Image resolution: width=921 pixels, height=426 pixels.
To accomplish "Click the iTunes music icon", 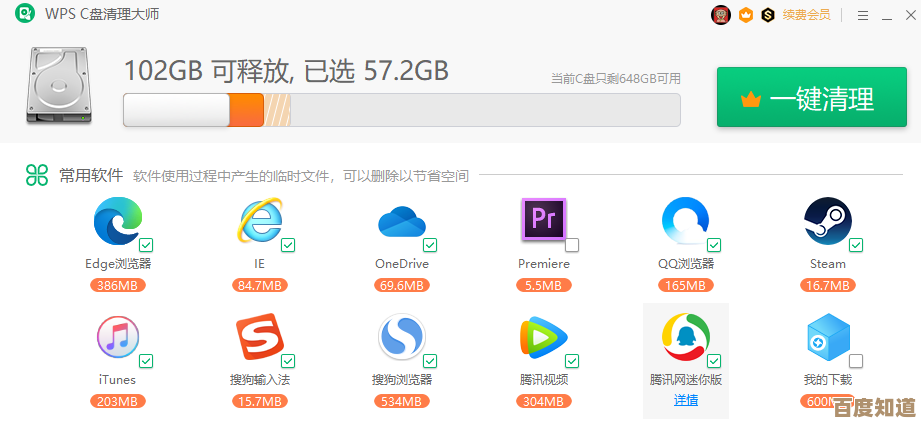I will pos(117,337).
